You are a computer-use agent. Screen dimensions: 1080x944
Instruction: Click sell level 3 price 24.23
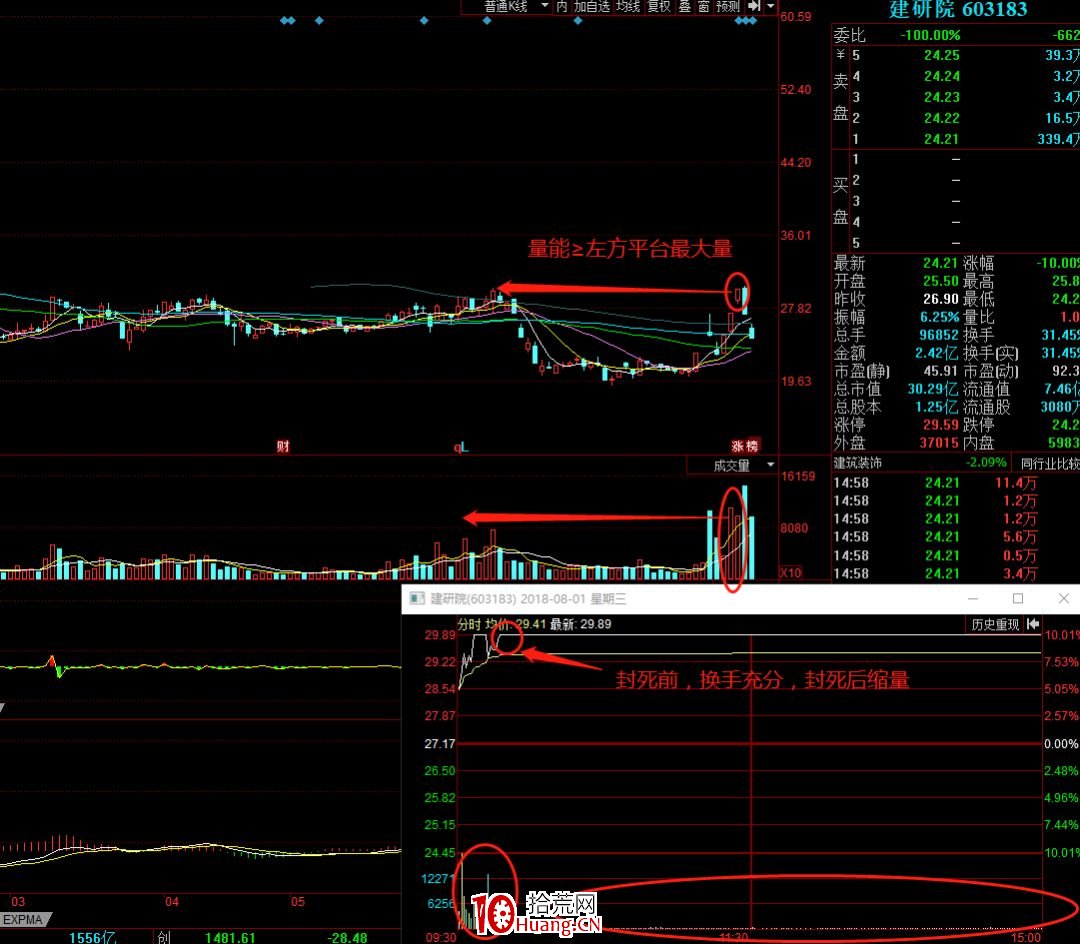coord(942,97)
